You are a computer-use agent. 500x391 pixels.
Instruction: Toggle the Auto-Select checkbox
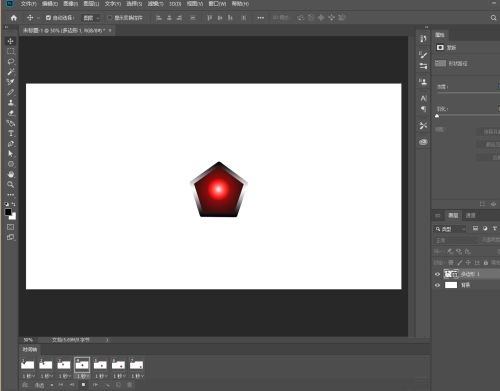[x=48, y=18]
